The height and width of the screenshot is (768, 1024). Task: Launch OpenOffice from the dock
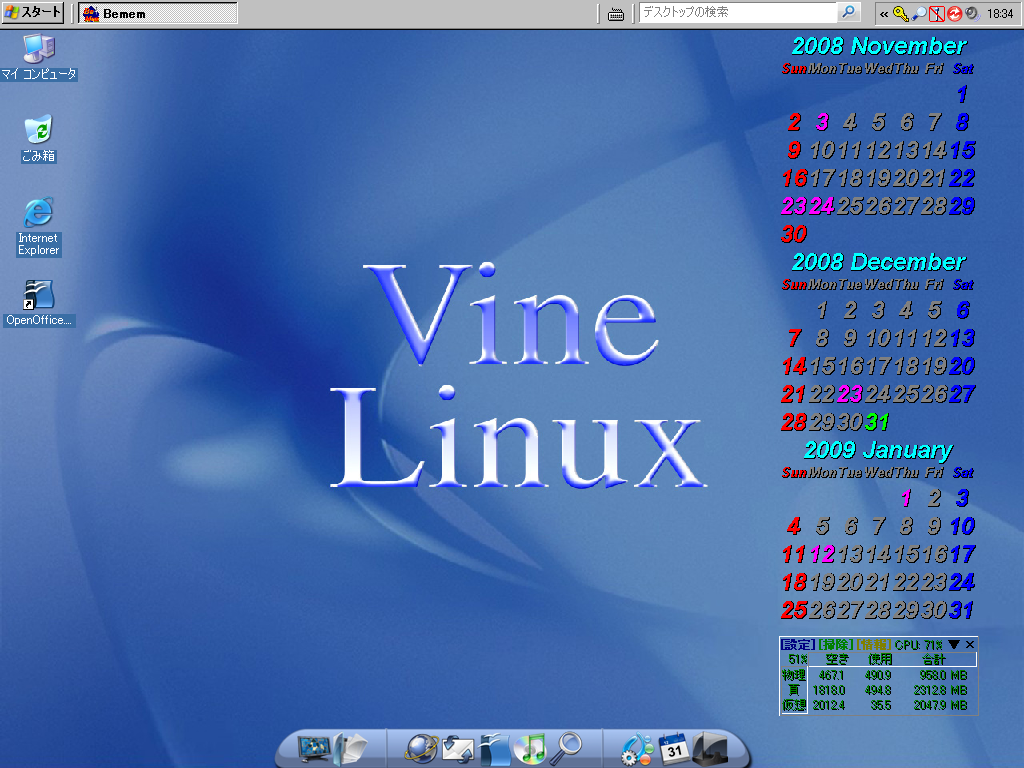click(494, 749)
